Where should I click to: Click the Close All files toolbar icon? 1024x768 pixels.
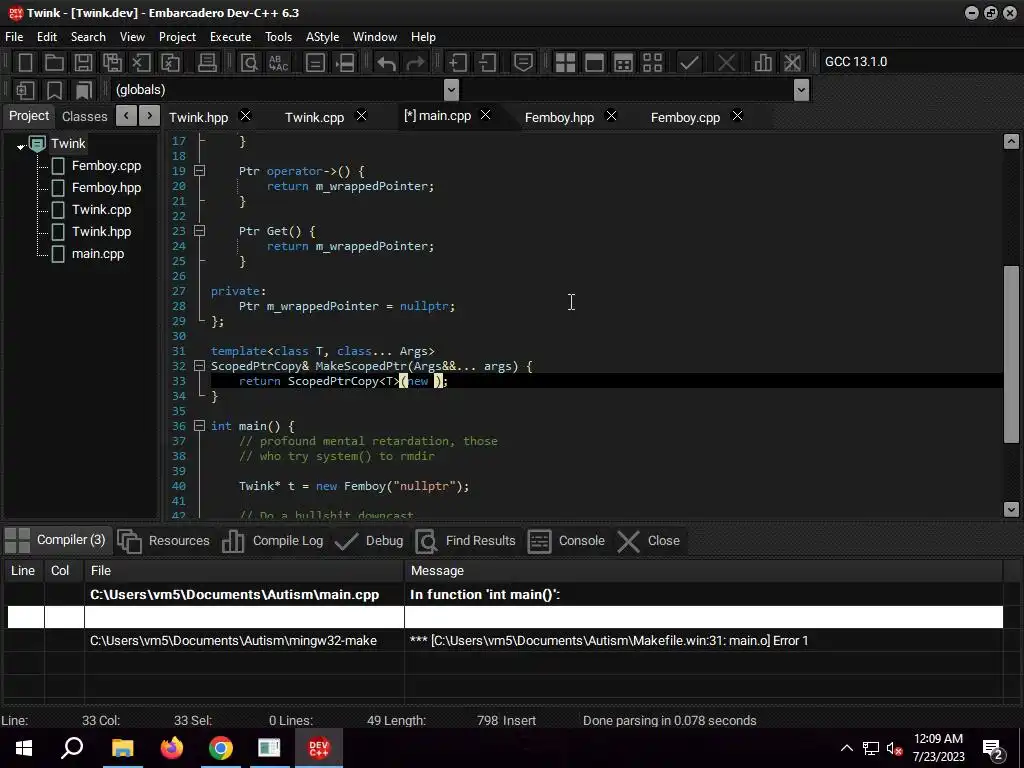(170, 63)
